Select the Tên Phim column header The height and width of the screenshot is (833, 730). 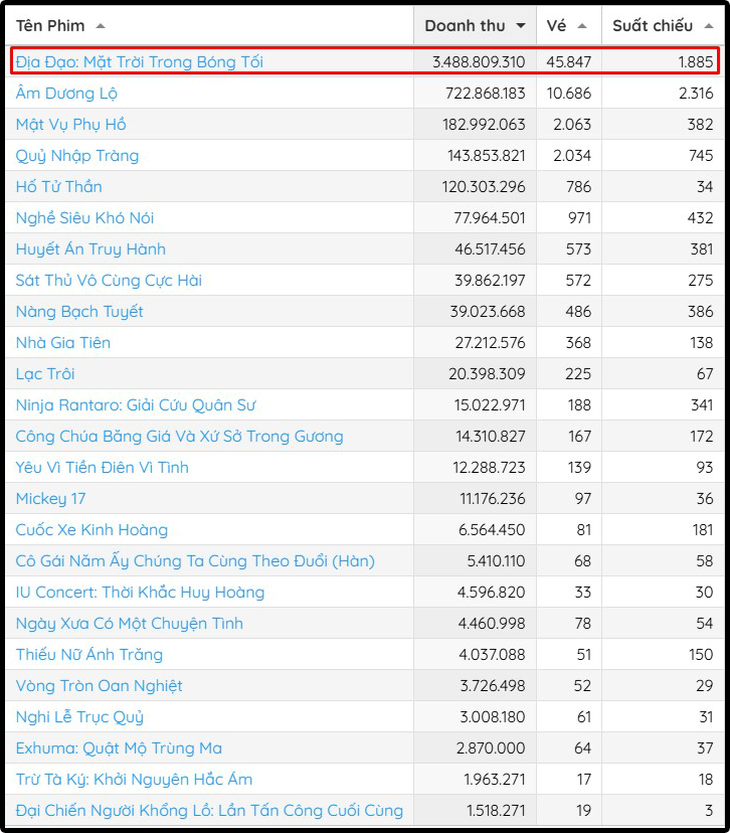(50, 26)
